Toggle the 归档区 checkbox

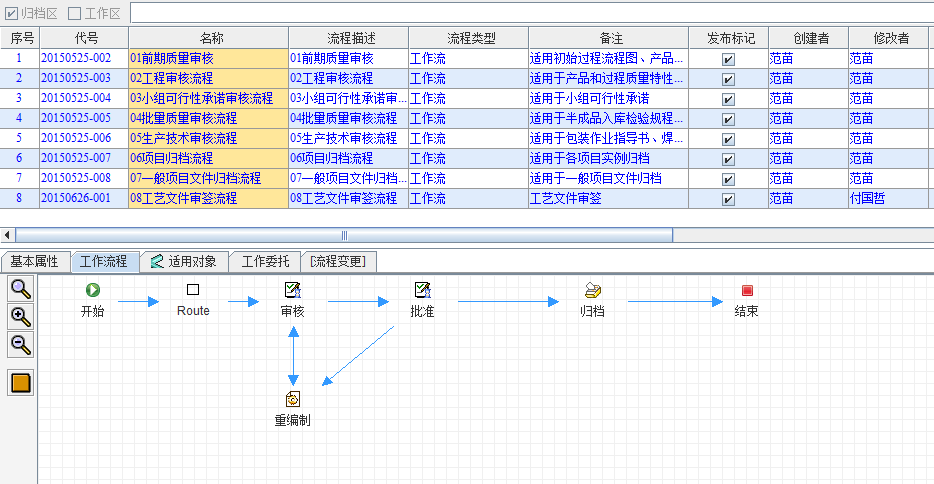point(11,13)
